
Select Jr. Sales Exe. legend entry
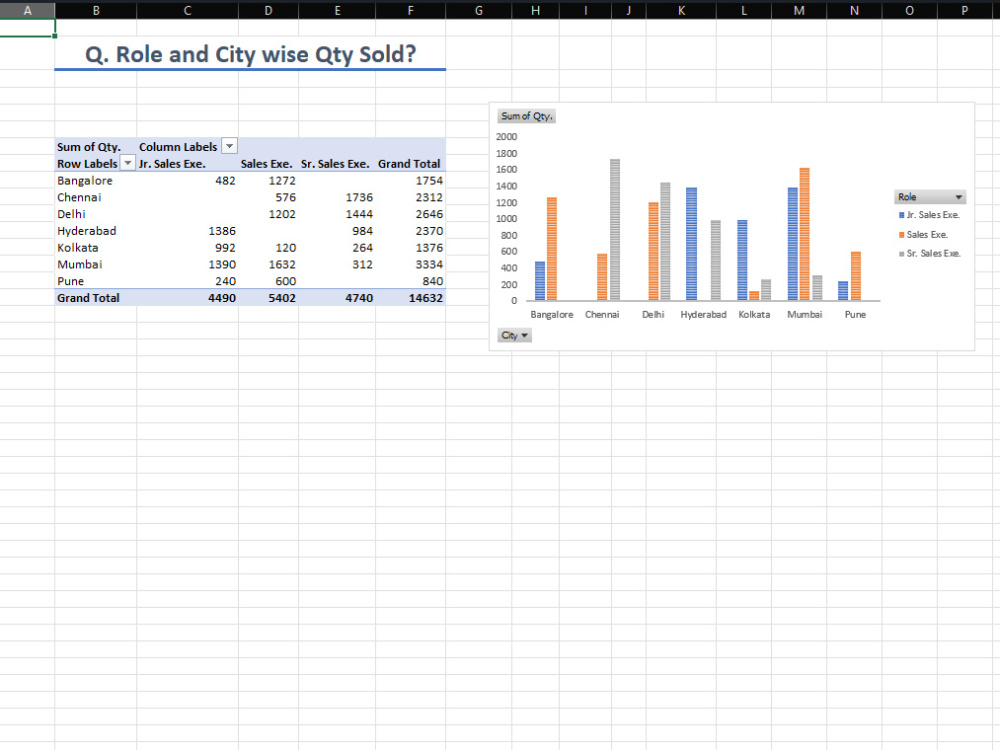(929, 215)
